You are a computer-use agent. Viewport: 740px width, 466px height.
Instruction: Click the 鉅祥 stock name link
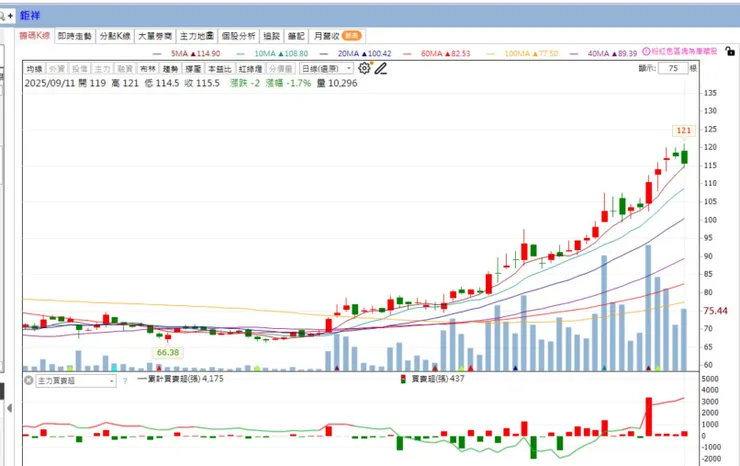pyautogui.click(x=30, y=16)
